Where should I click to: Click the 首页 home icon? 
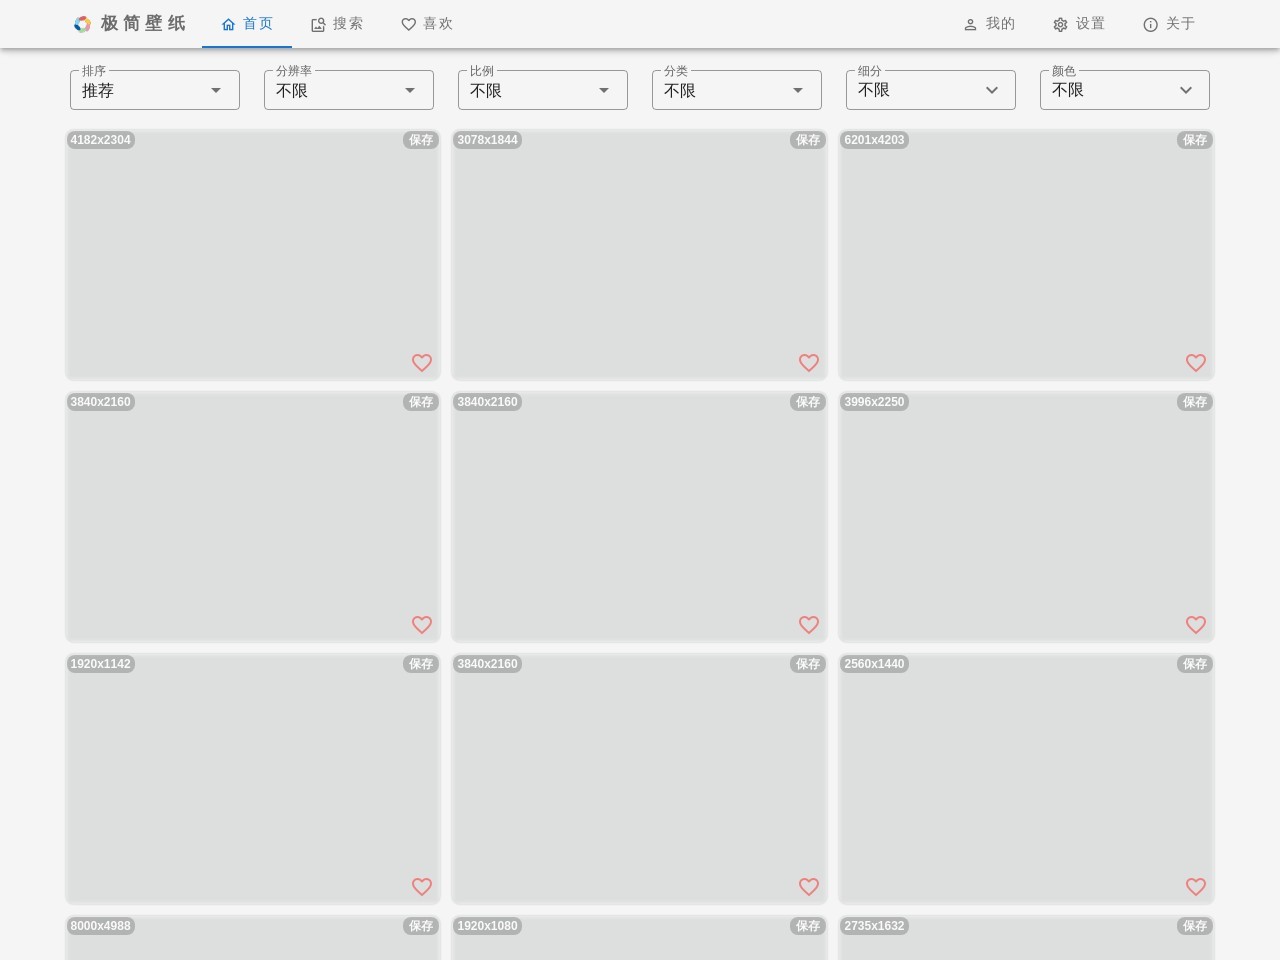[x=229, y=25]
